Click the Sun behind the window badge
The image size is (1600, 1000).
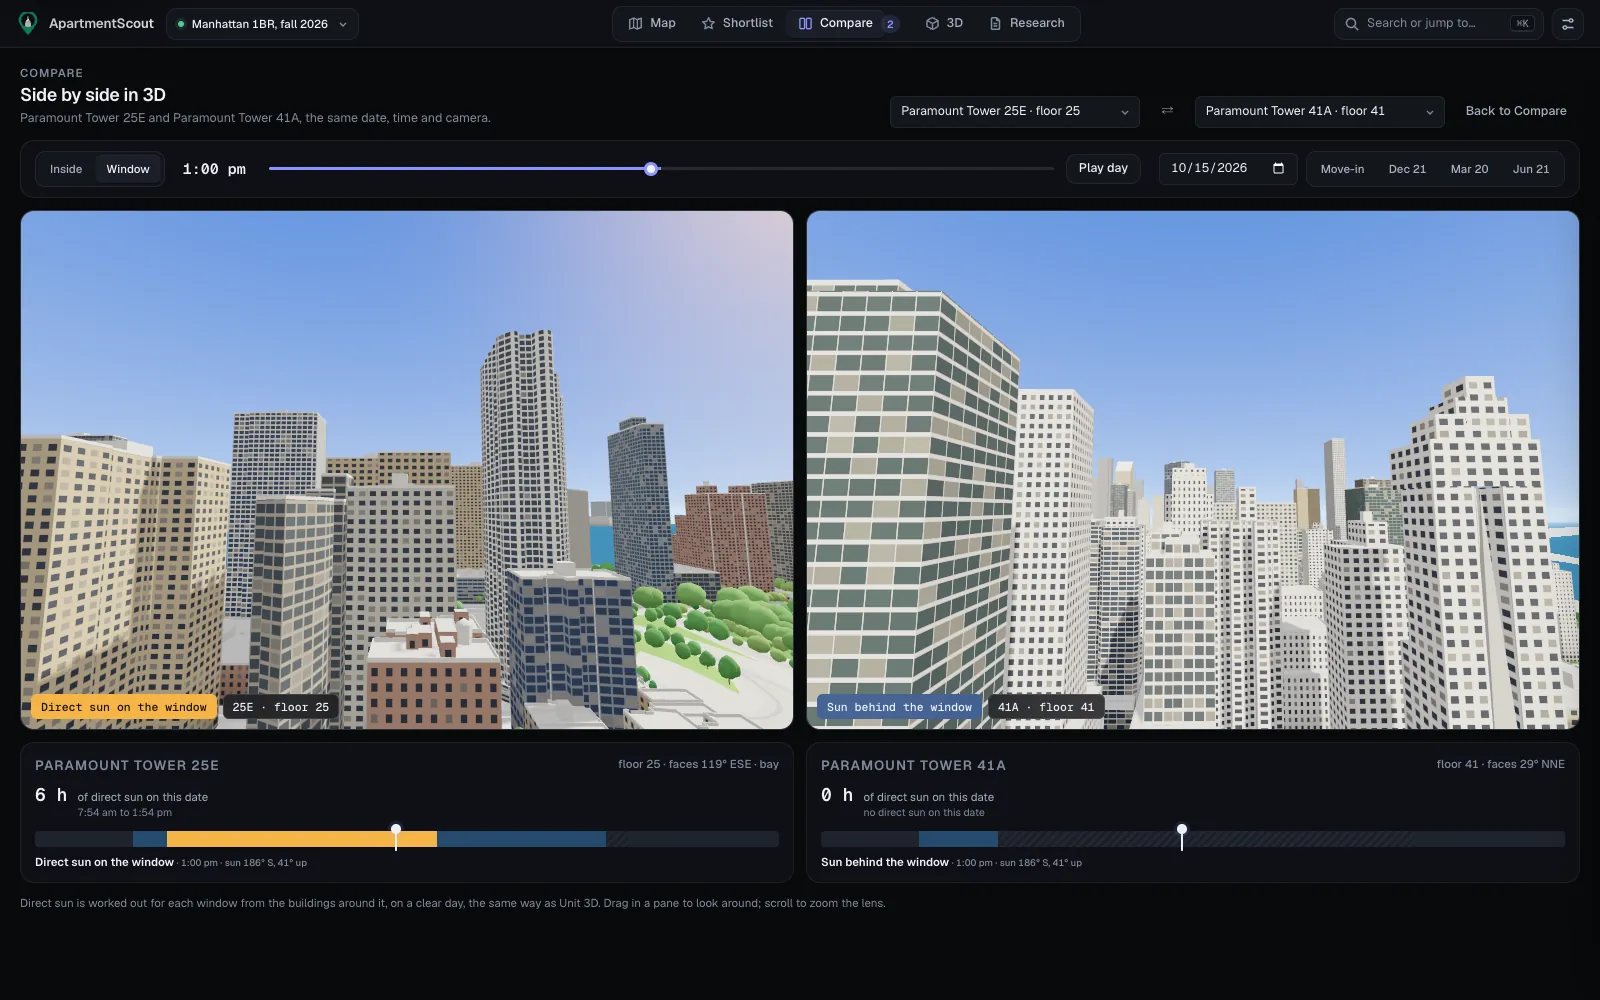point(899,707)
